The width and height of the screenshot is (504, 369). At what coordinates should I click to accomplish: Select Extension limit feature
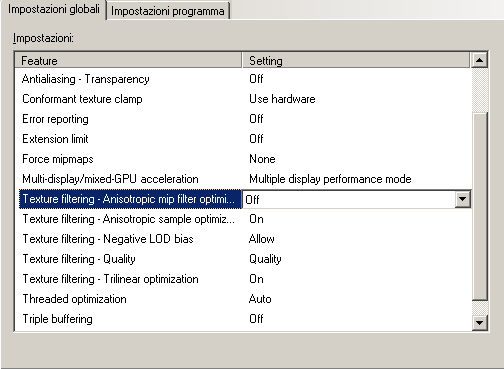point(55,139)
